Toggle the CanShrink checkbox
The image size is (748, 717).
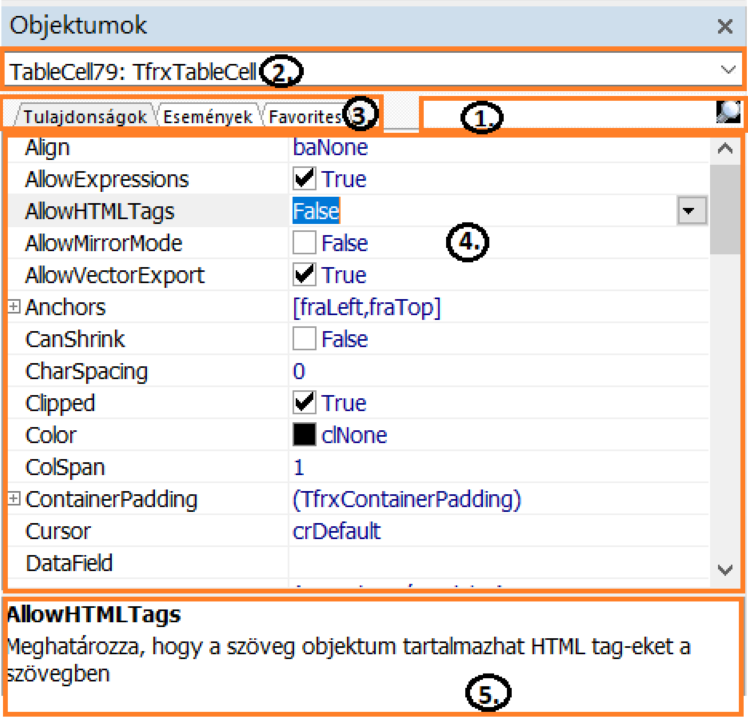point(304,339)
